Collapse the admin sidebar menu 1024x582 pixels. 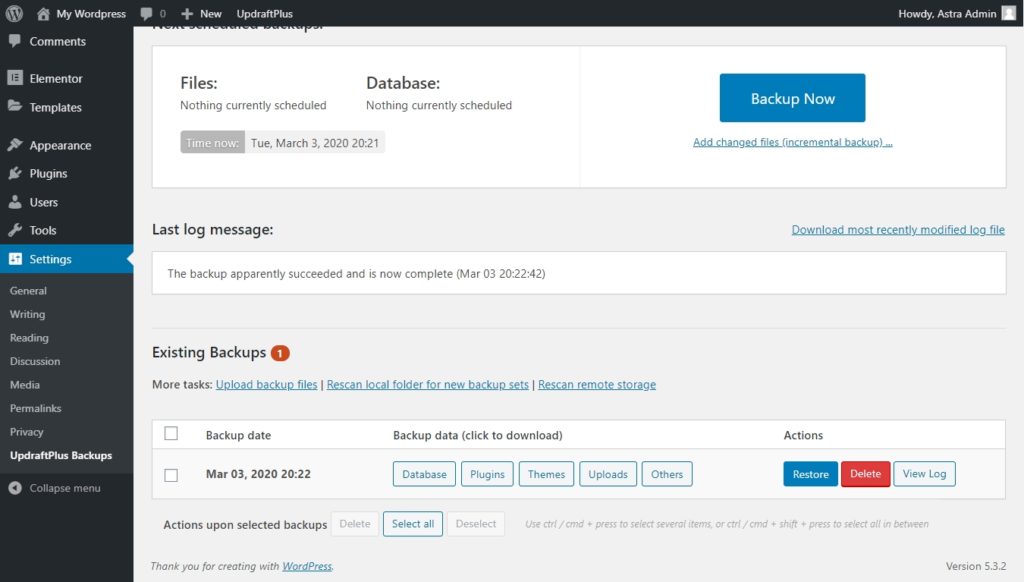click(65, 488)
